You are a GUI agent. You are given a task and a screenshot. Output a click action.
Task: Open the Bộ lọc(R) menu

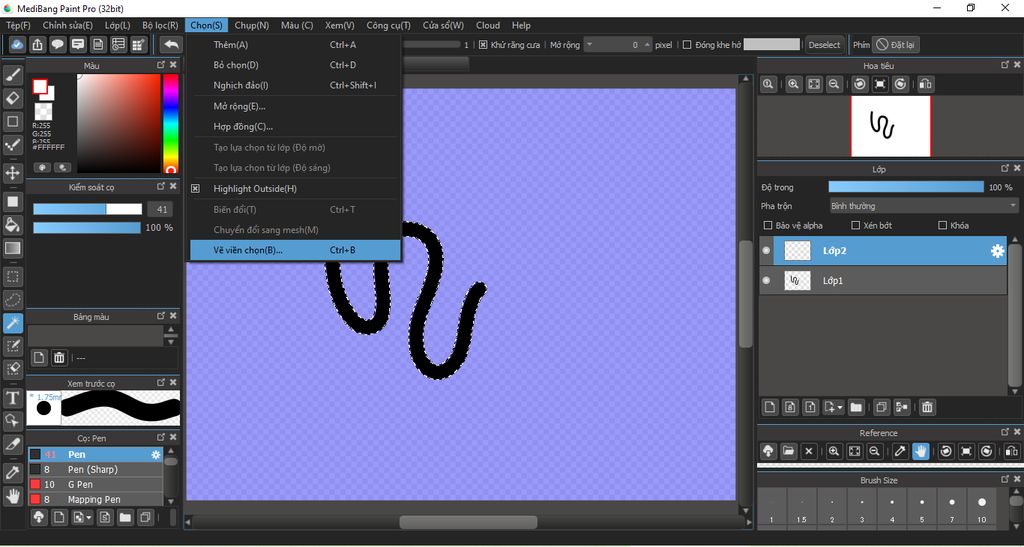(x=160, y=25)
